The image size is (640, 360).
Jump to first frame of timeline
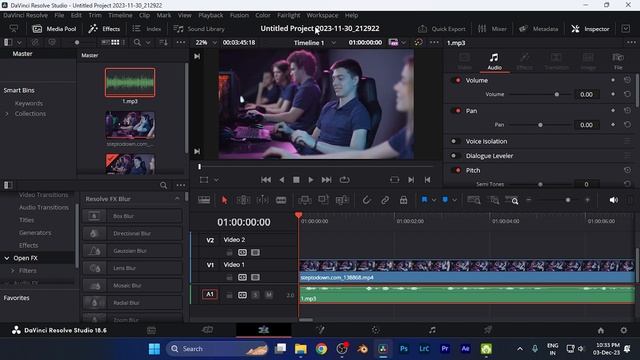click(266, 180)
